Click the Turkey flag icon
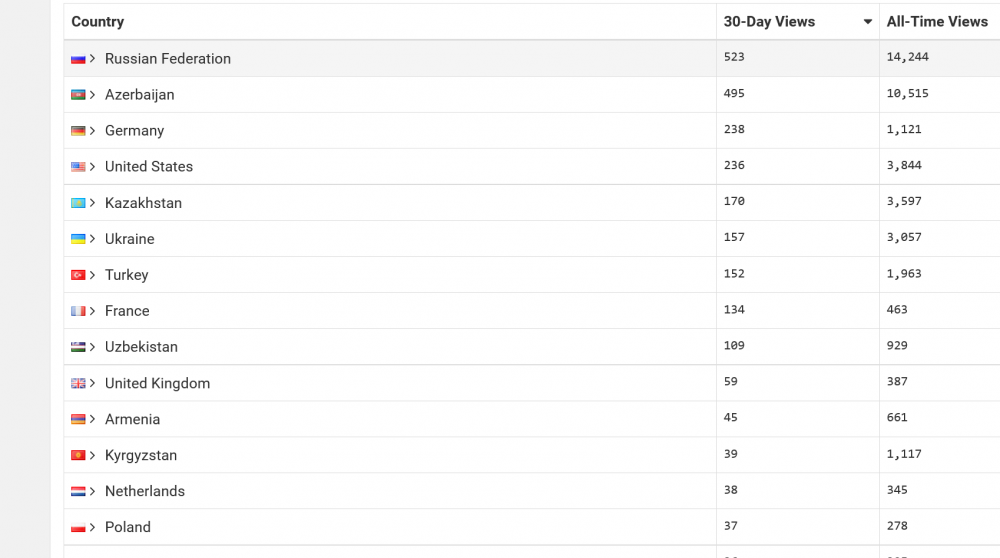This screenshot has width=1000, height=558. tap(78, 275)
